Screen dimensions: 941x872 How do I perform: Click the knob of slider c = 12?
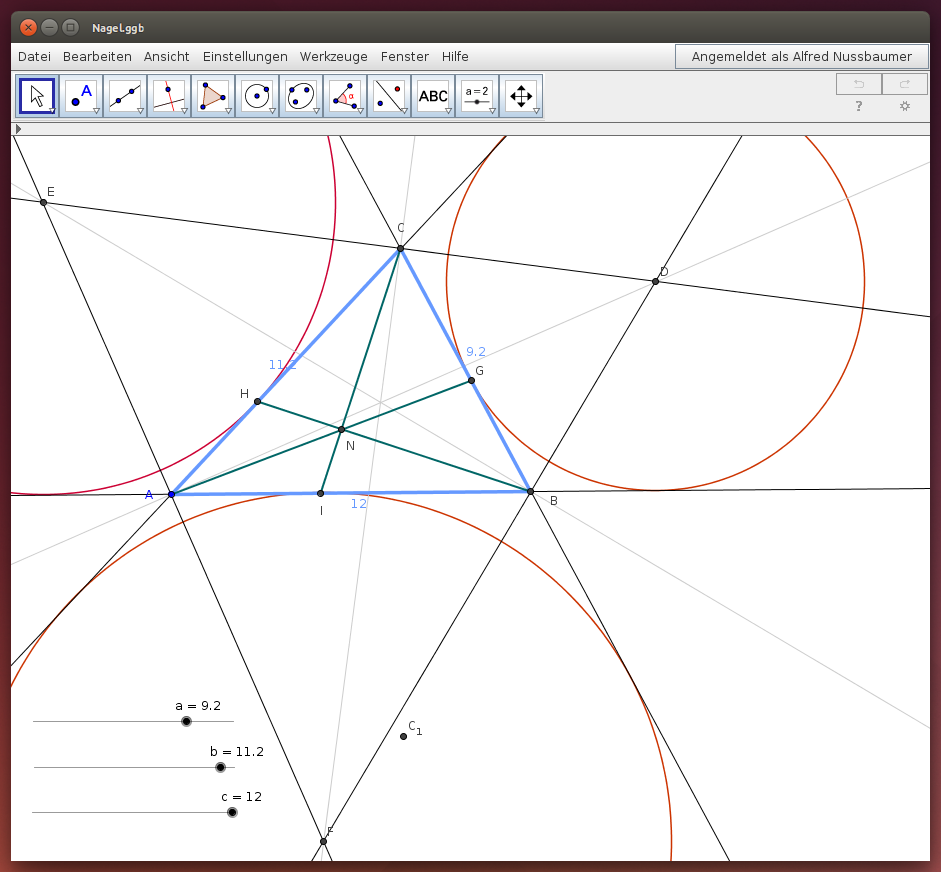[232, 813]
